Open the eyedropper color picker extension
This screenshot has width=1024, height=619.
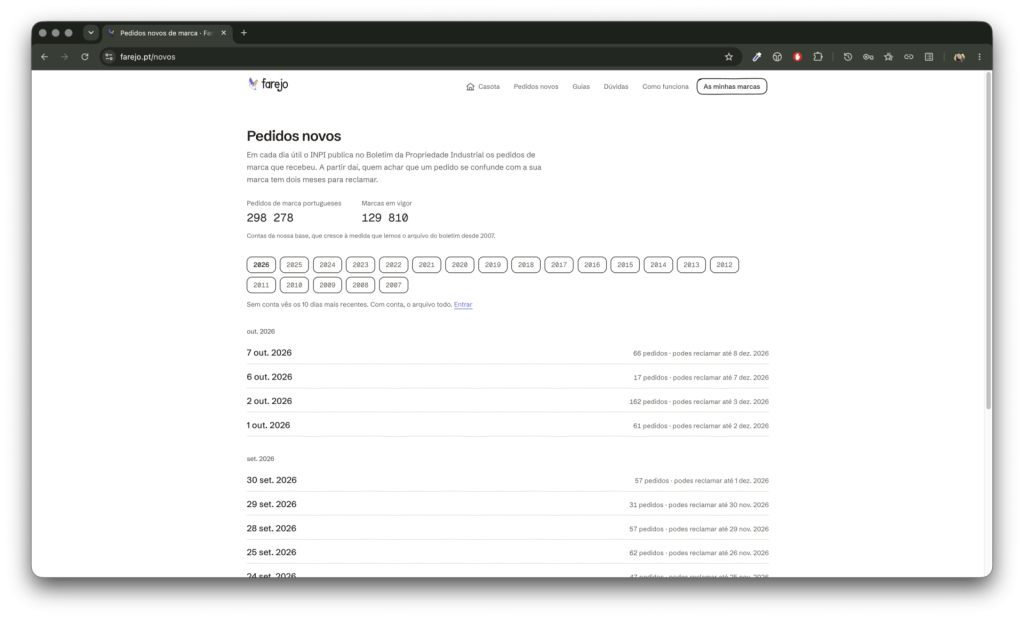(x=756, y=57)
